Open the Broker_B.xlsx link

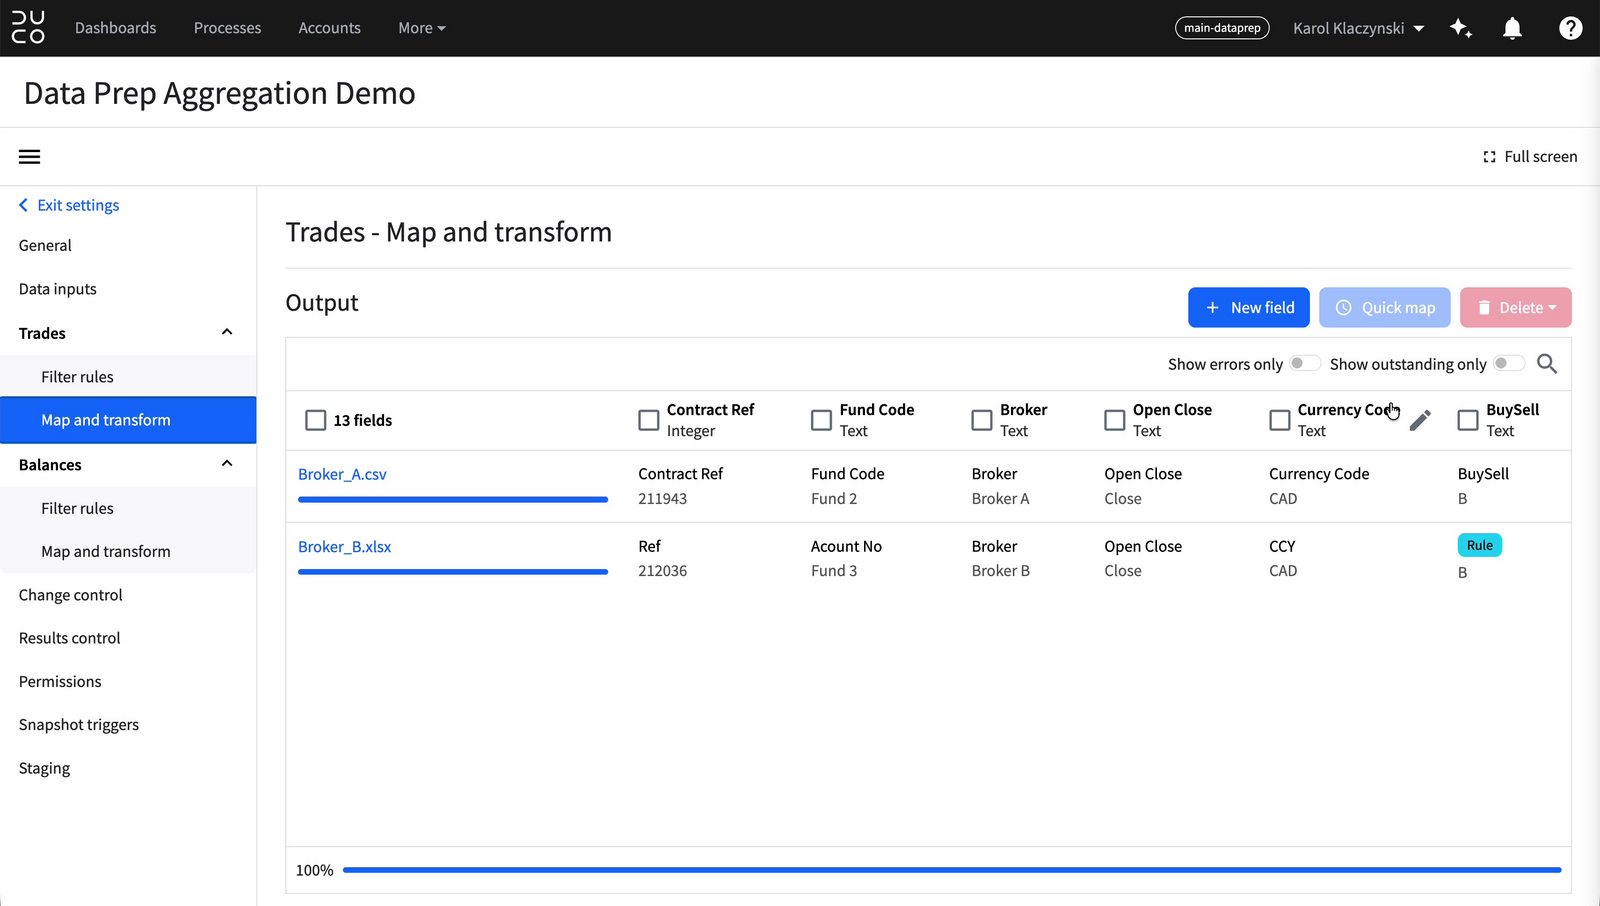(x=344, y=547)
